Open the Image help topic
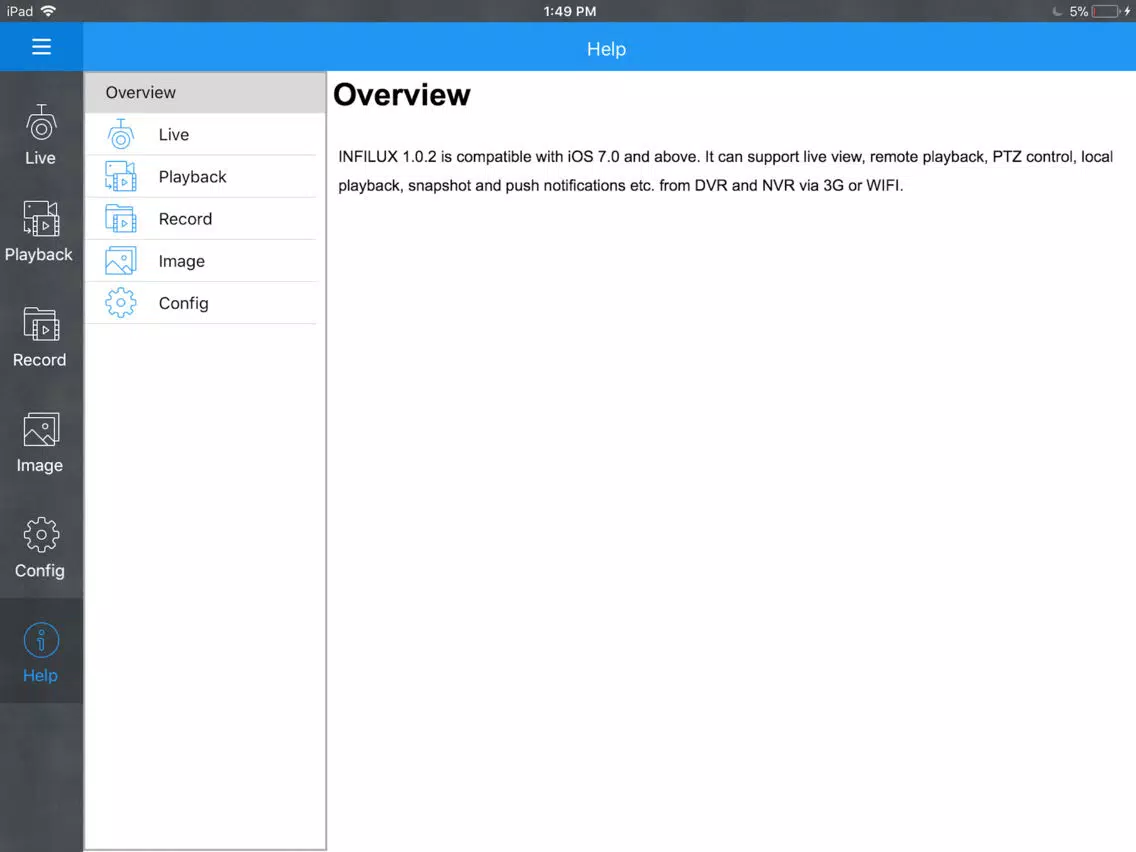 point(205,261)
